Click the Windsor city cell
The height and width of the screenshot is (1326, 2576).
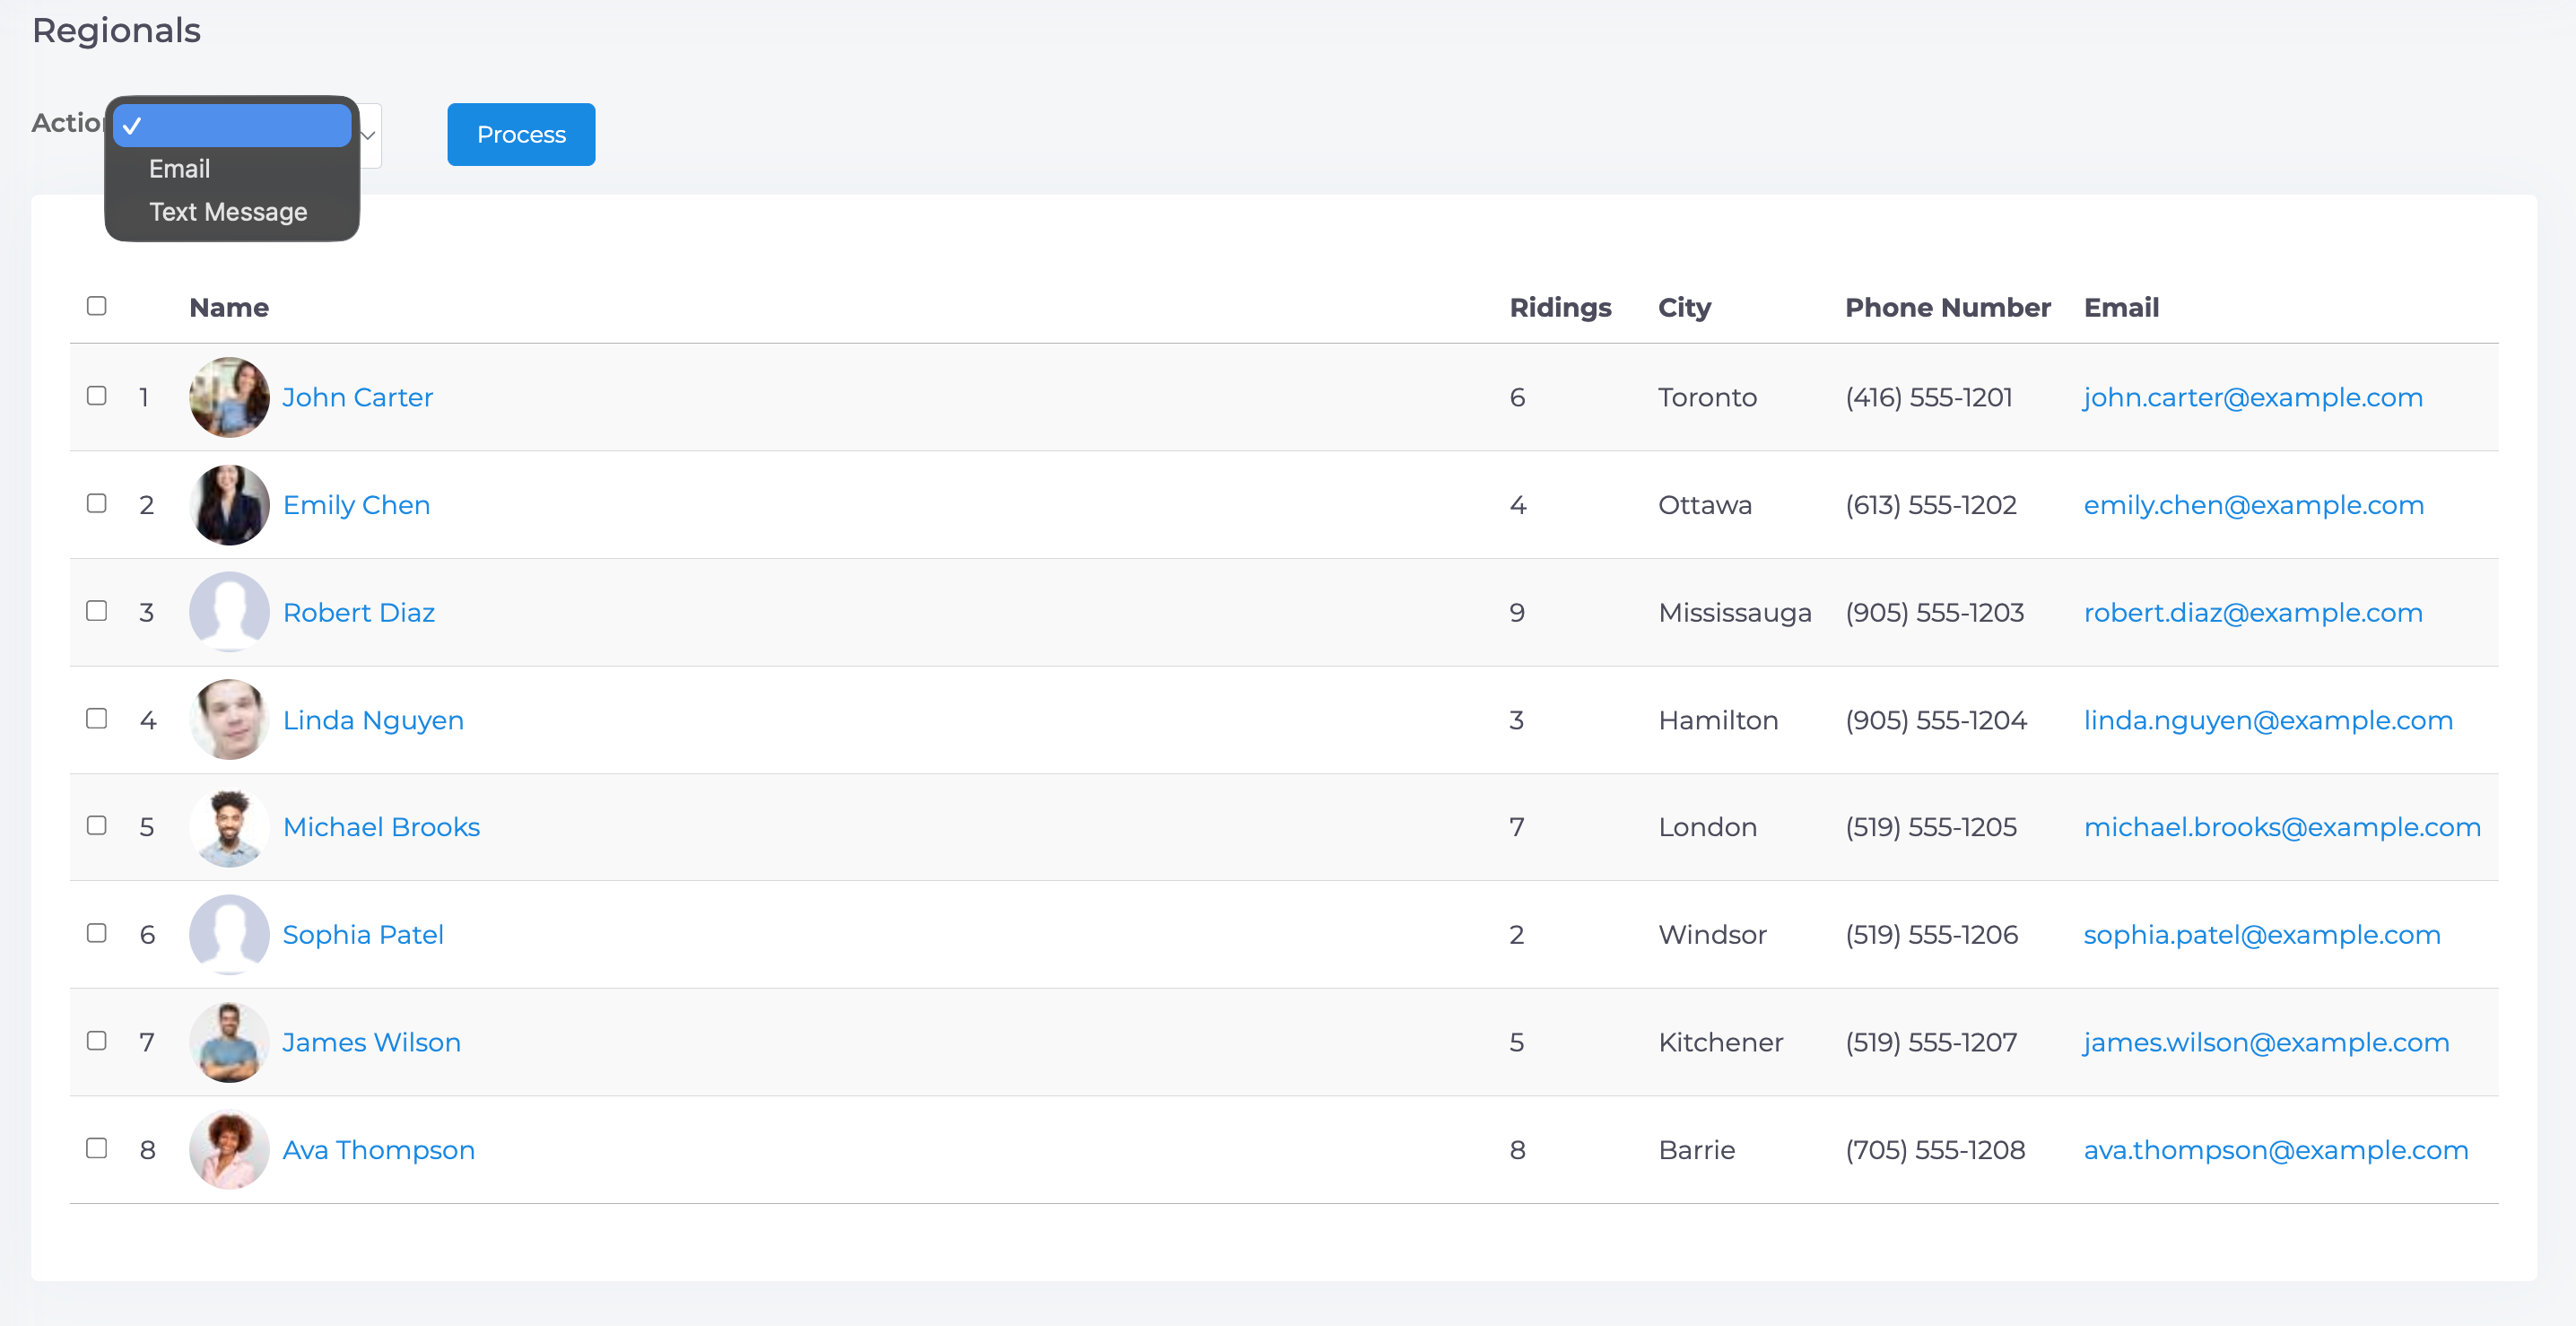(1712, 934)
